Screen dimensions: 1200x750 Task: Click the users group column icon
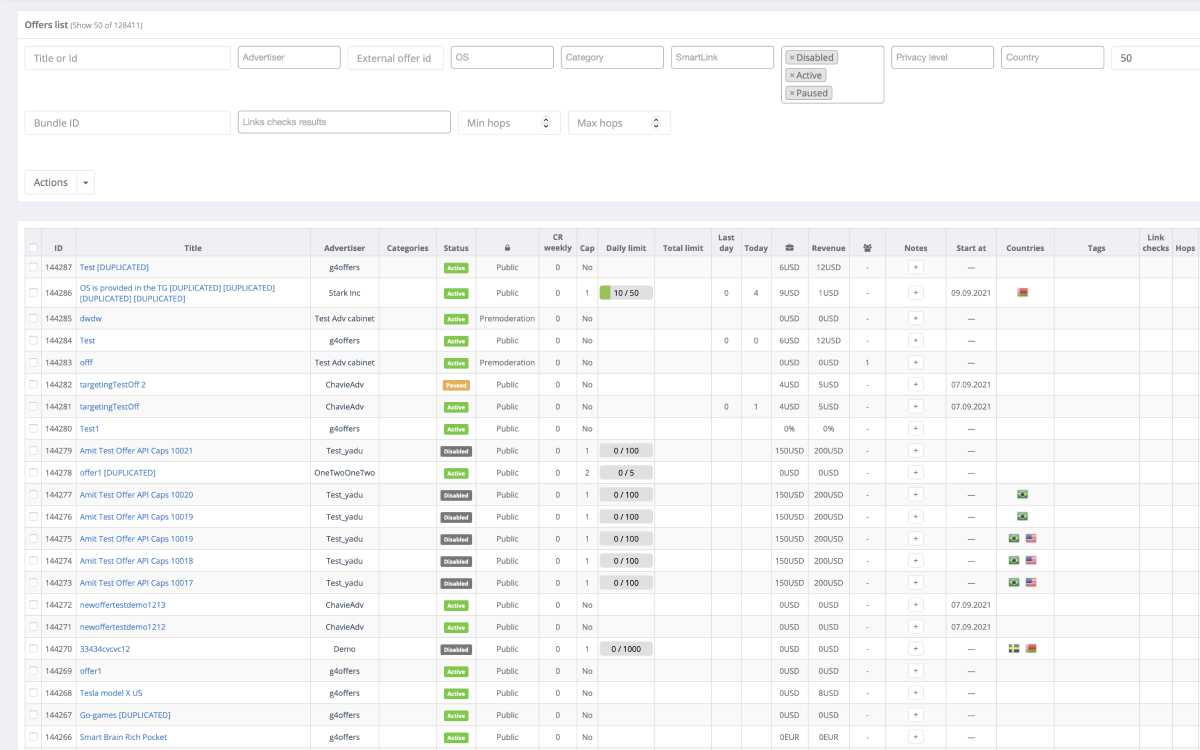tap(867, 248)
